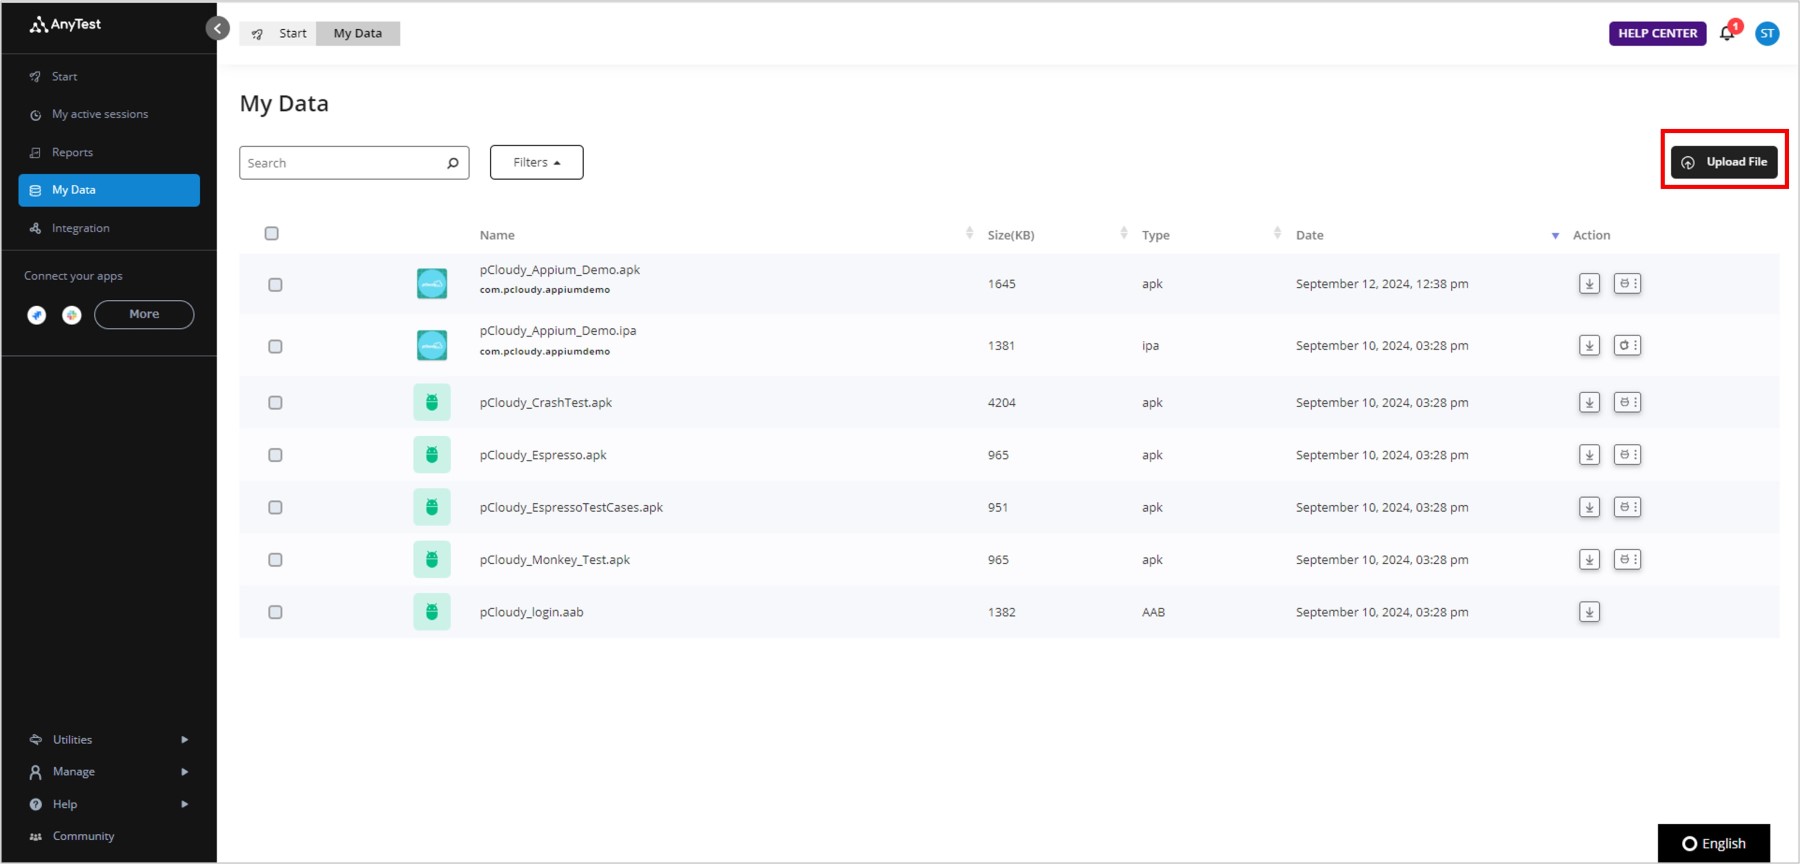
Task: Sort by Size(KB) column arrows
Action: pyautogui.click(x=1124, y=233)
